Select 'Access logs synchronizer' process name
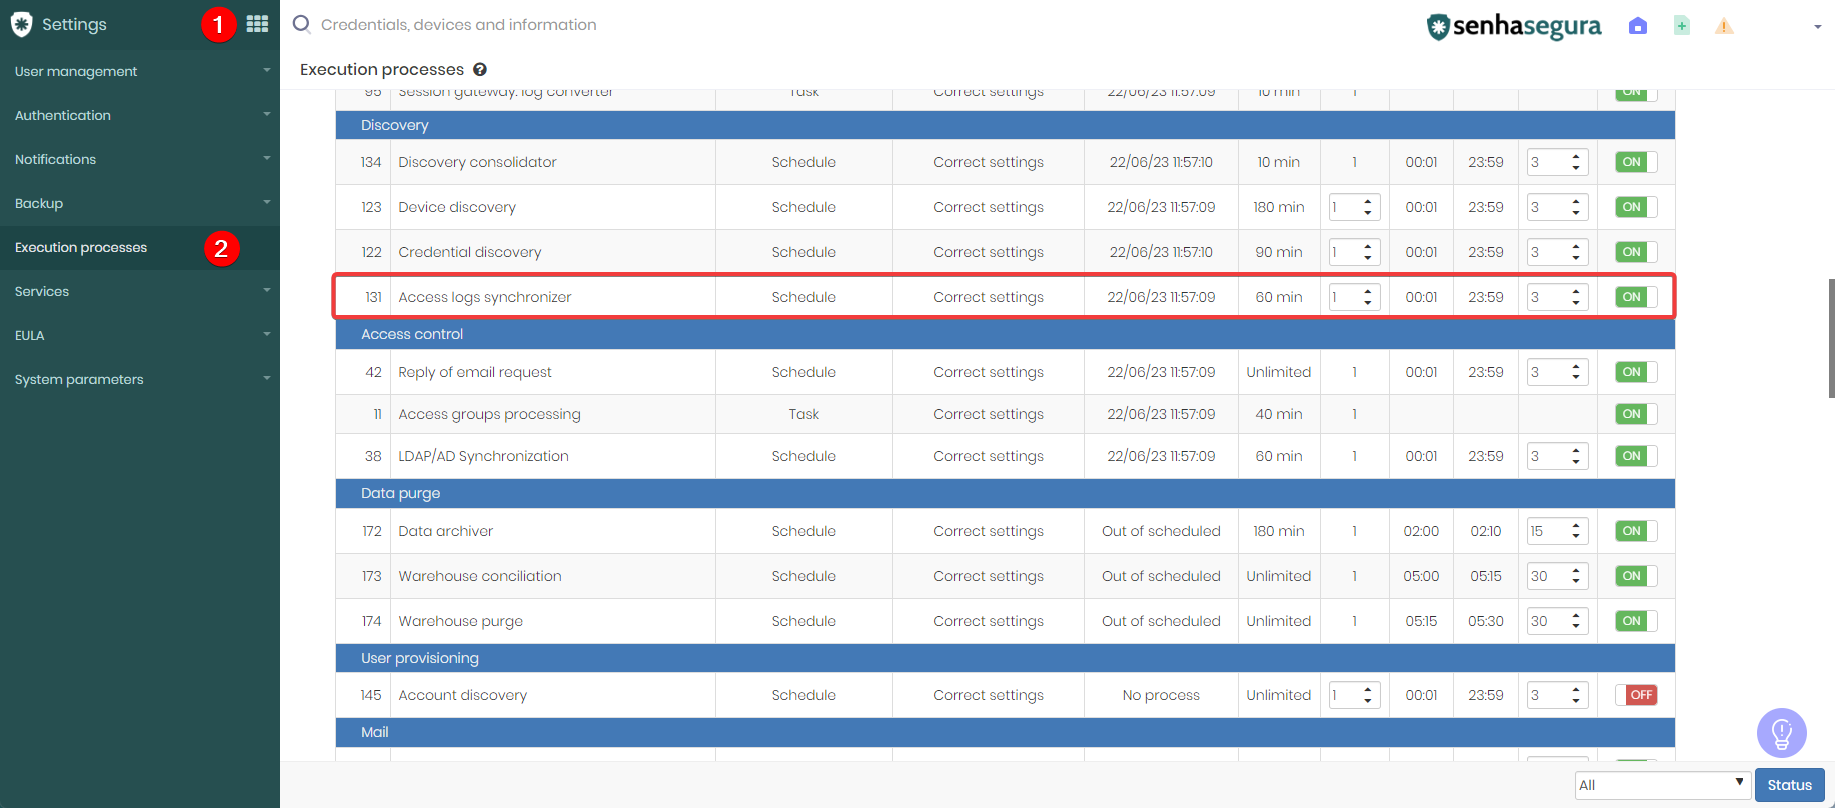 point(485,297)
